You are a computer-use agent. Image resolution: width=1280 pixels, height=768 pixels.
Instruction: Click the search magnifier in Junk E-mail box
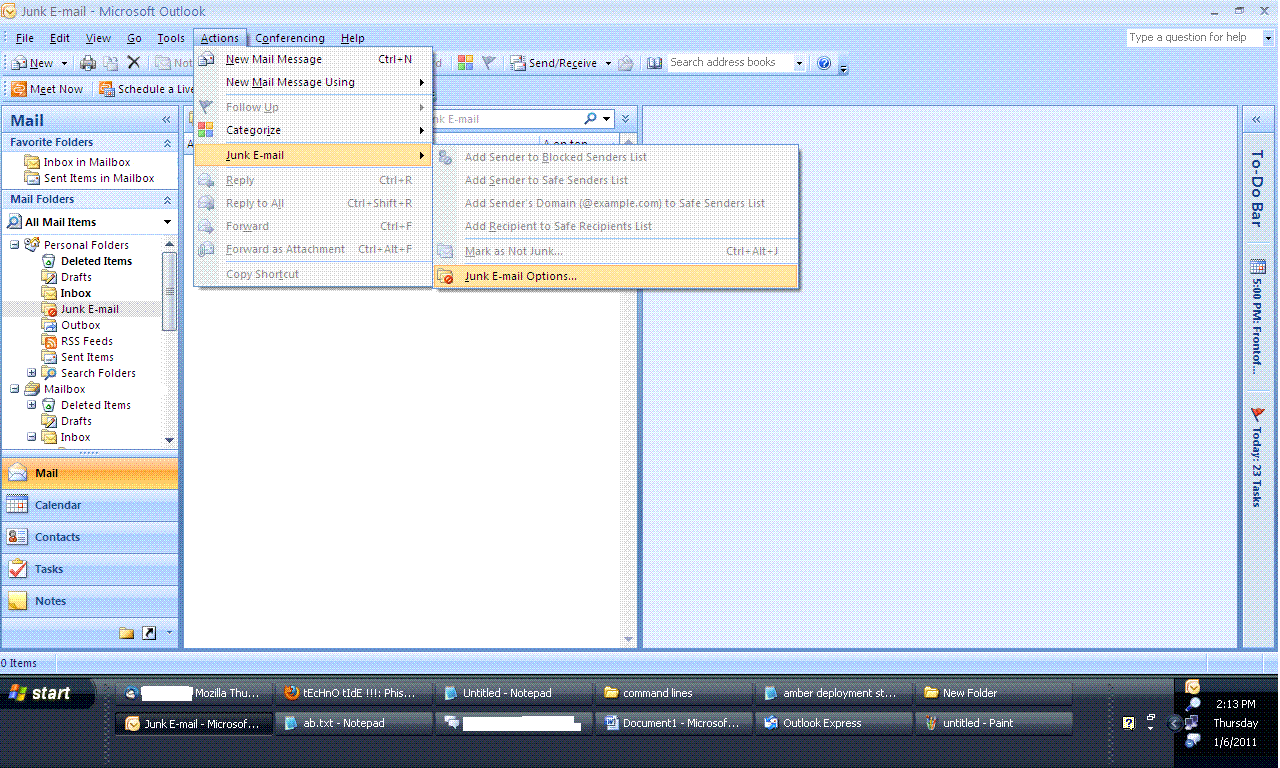point(591,119)
